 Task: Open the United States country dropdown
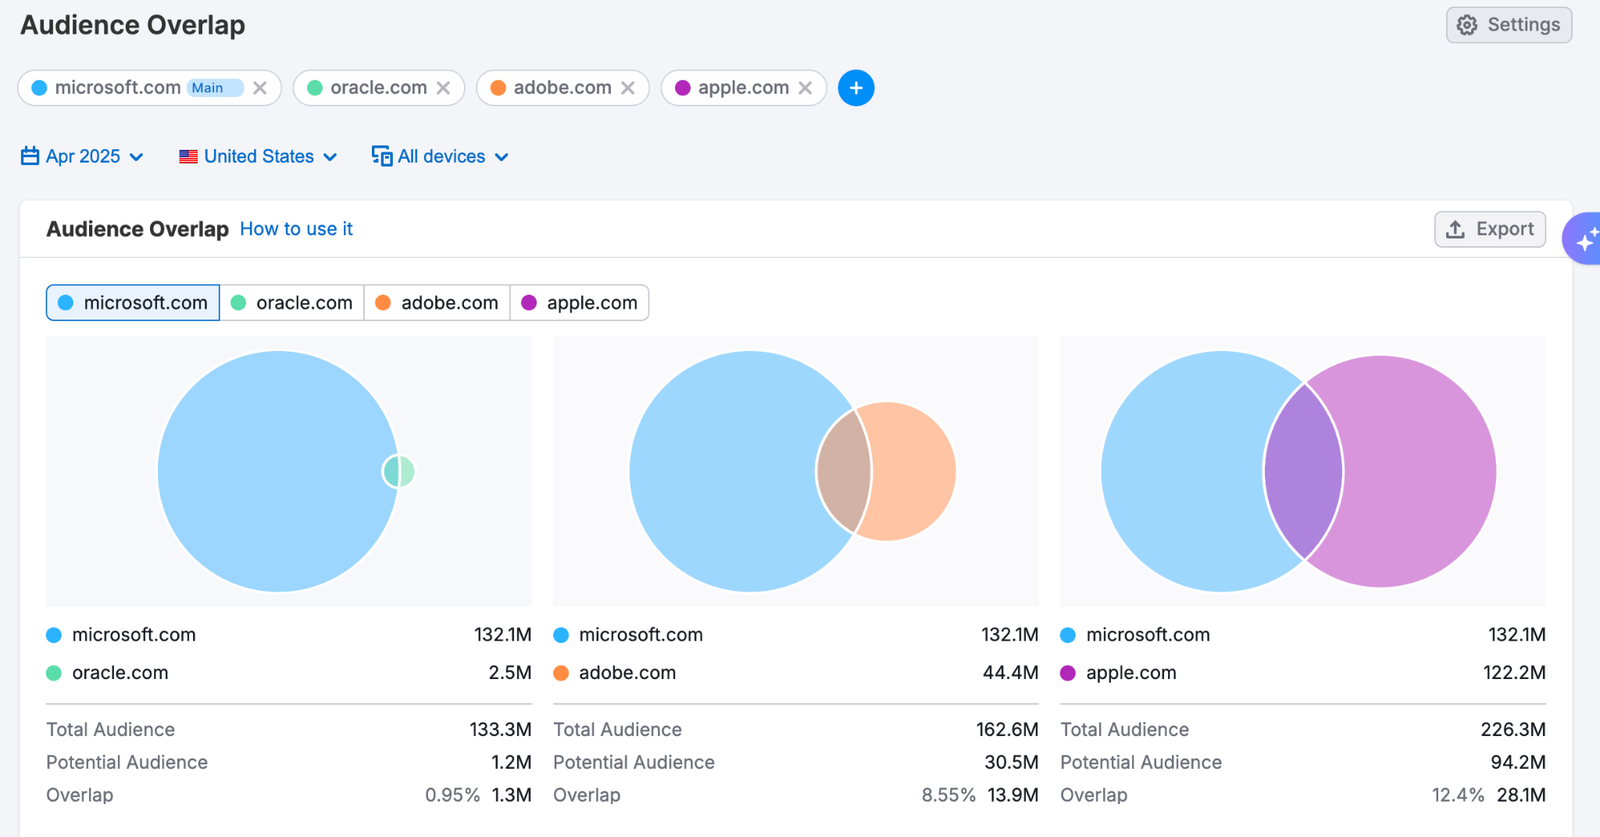258,156
